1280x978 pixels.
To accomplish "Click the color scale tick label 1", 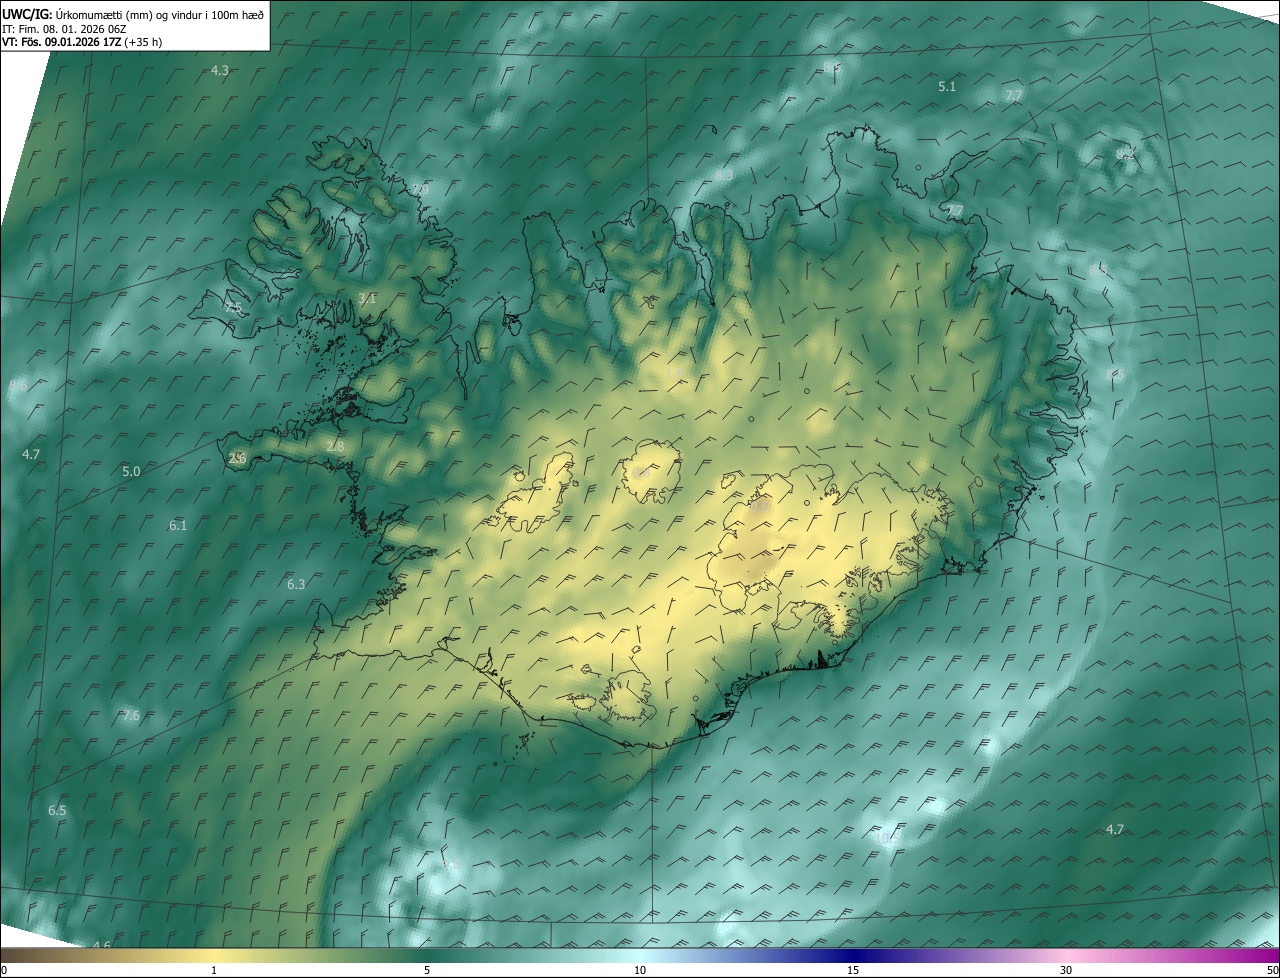I will (214, 970).
